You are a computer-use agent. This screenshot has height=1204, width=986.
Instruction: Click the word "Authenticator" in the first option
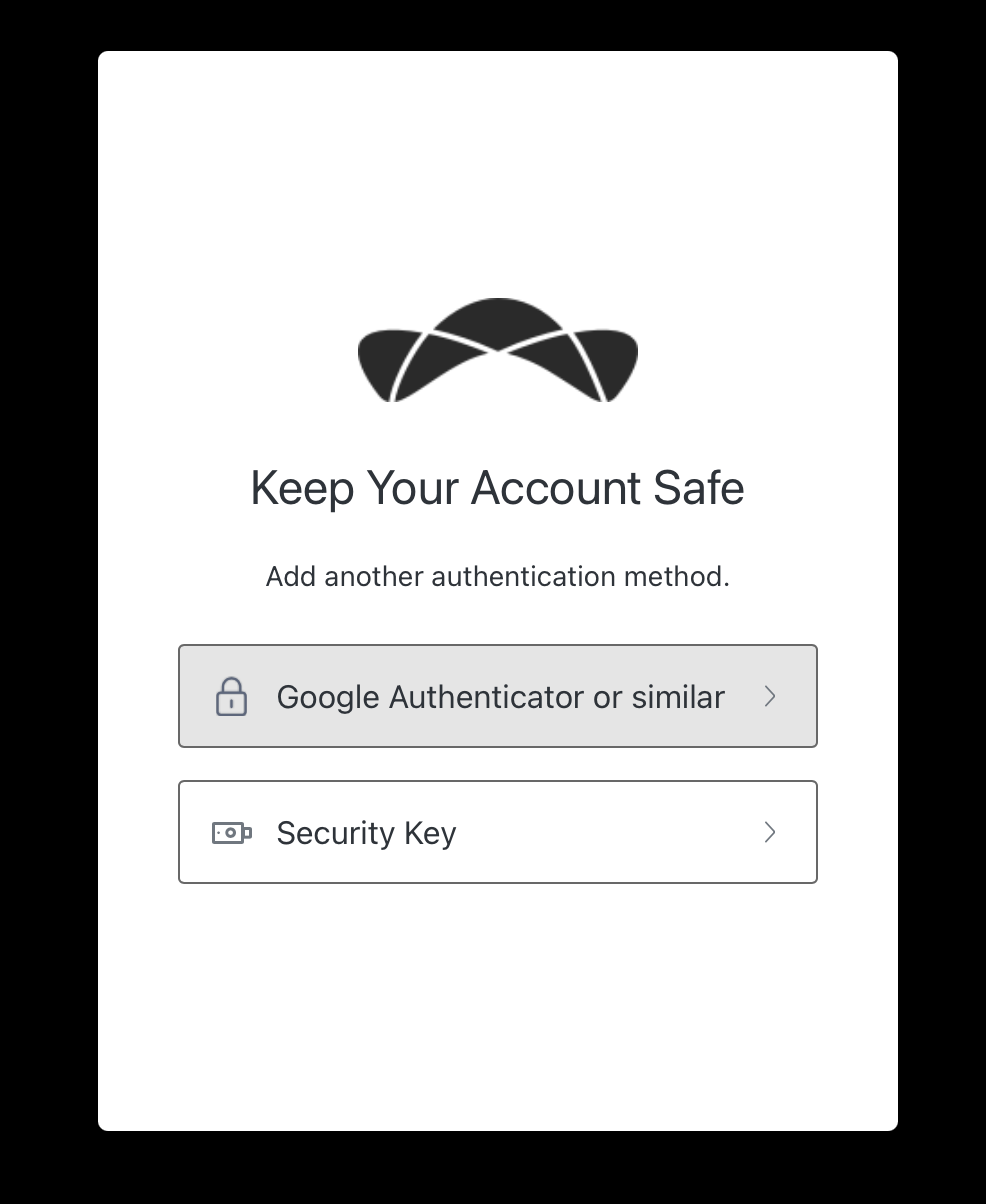(486, 696)
